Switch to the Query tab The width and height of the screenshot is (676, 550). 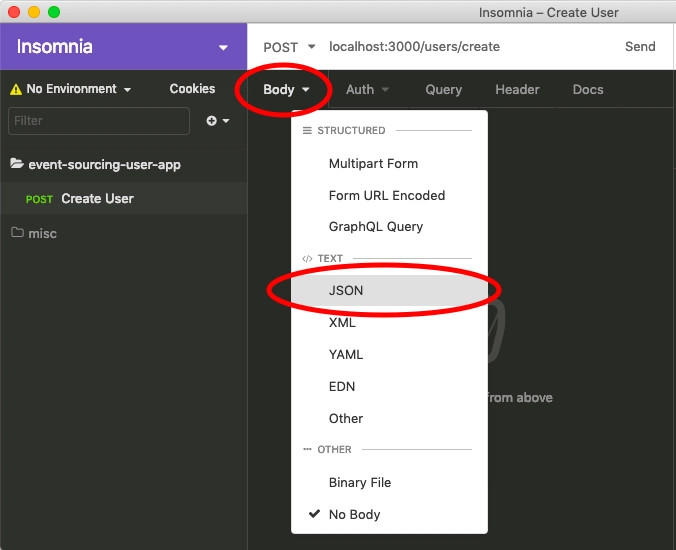tap(444, 90)
